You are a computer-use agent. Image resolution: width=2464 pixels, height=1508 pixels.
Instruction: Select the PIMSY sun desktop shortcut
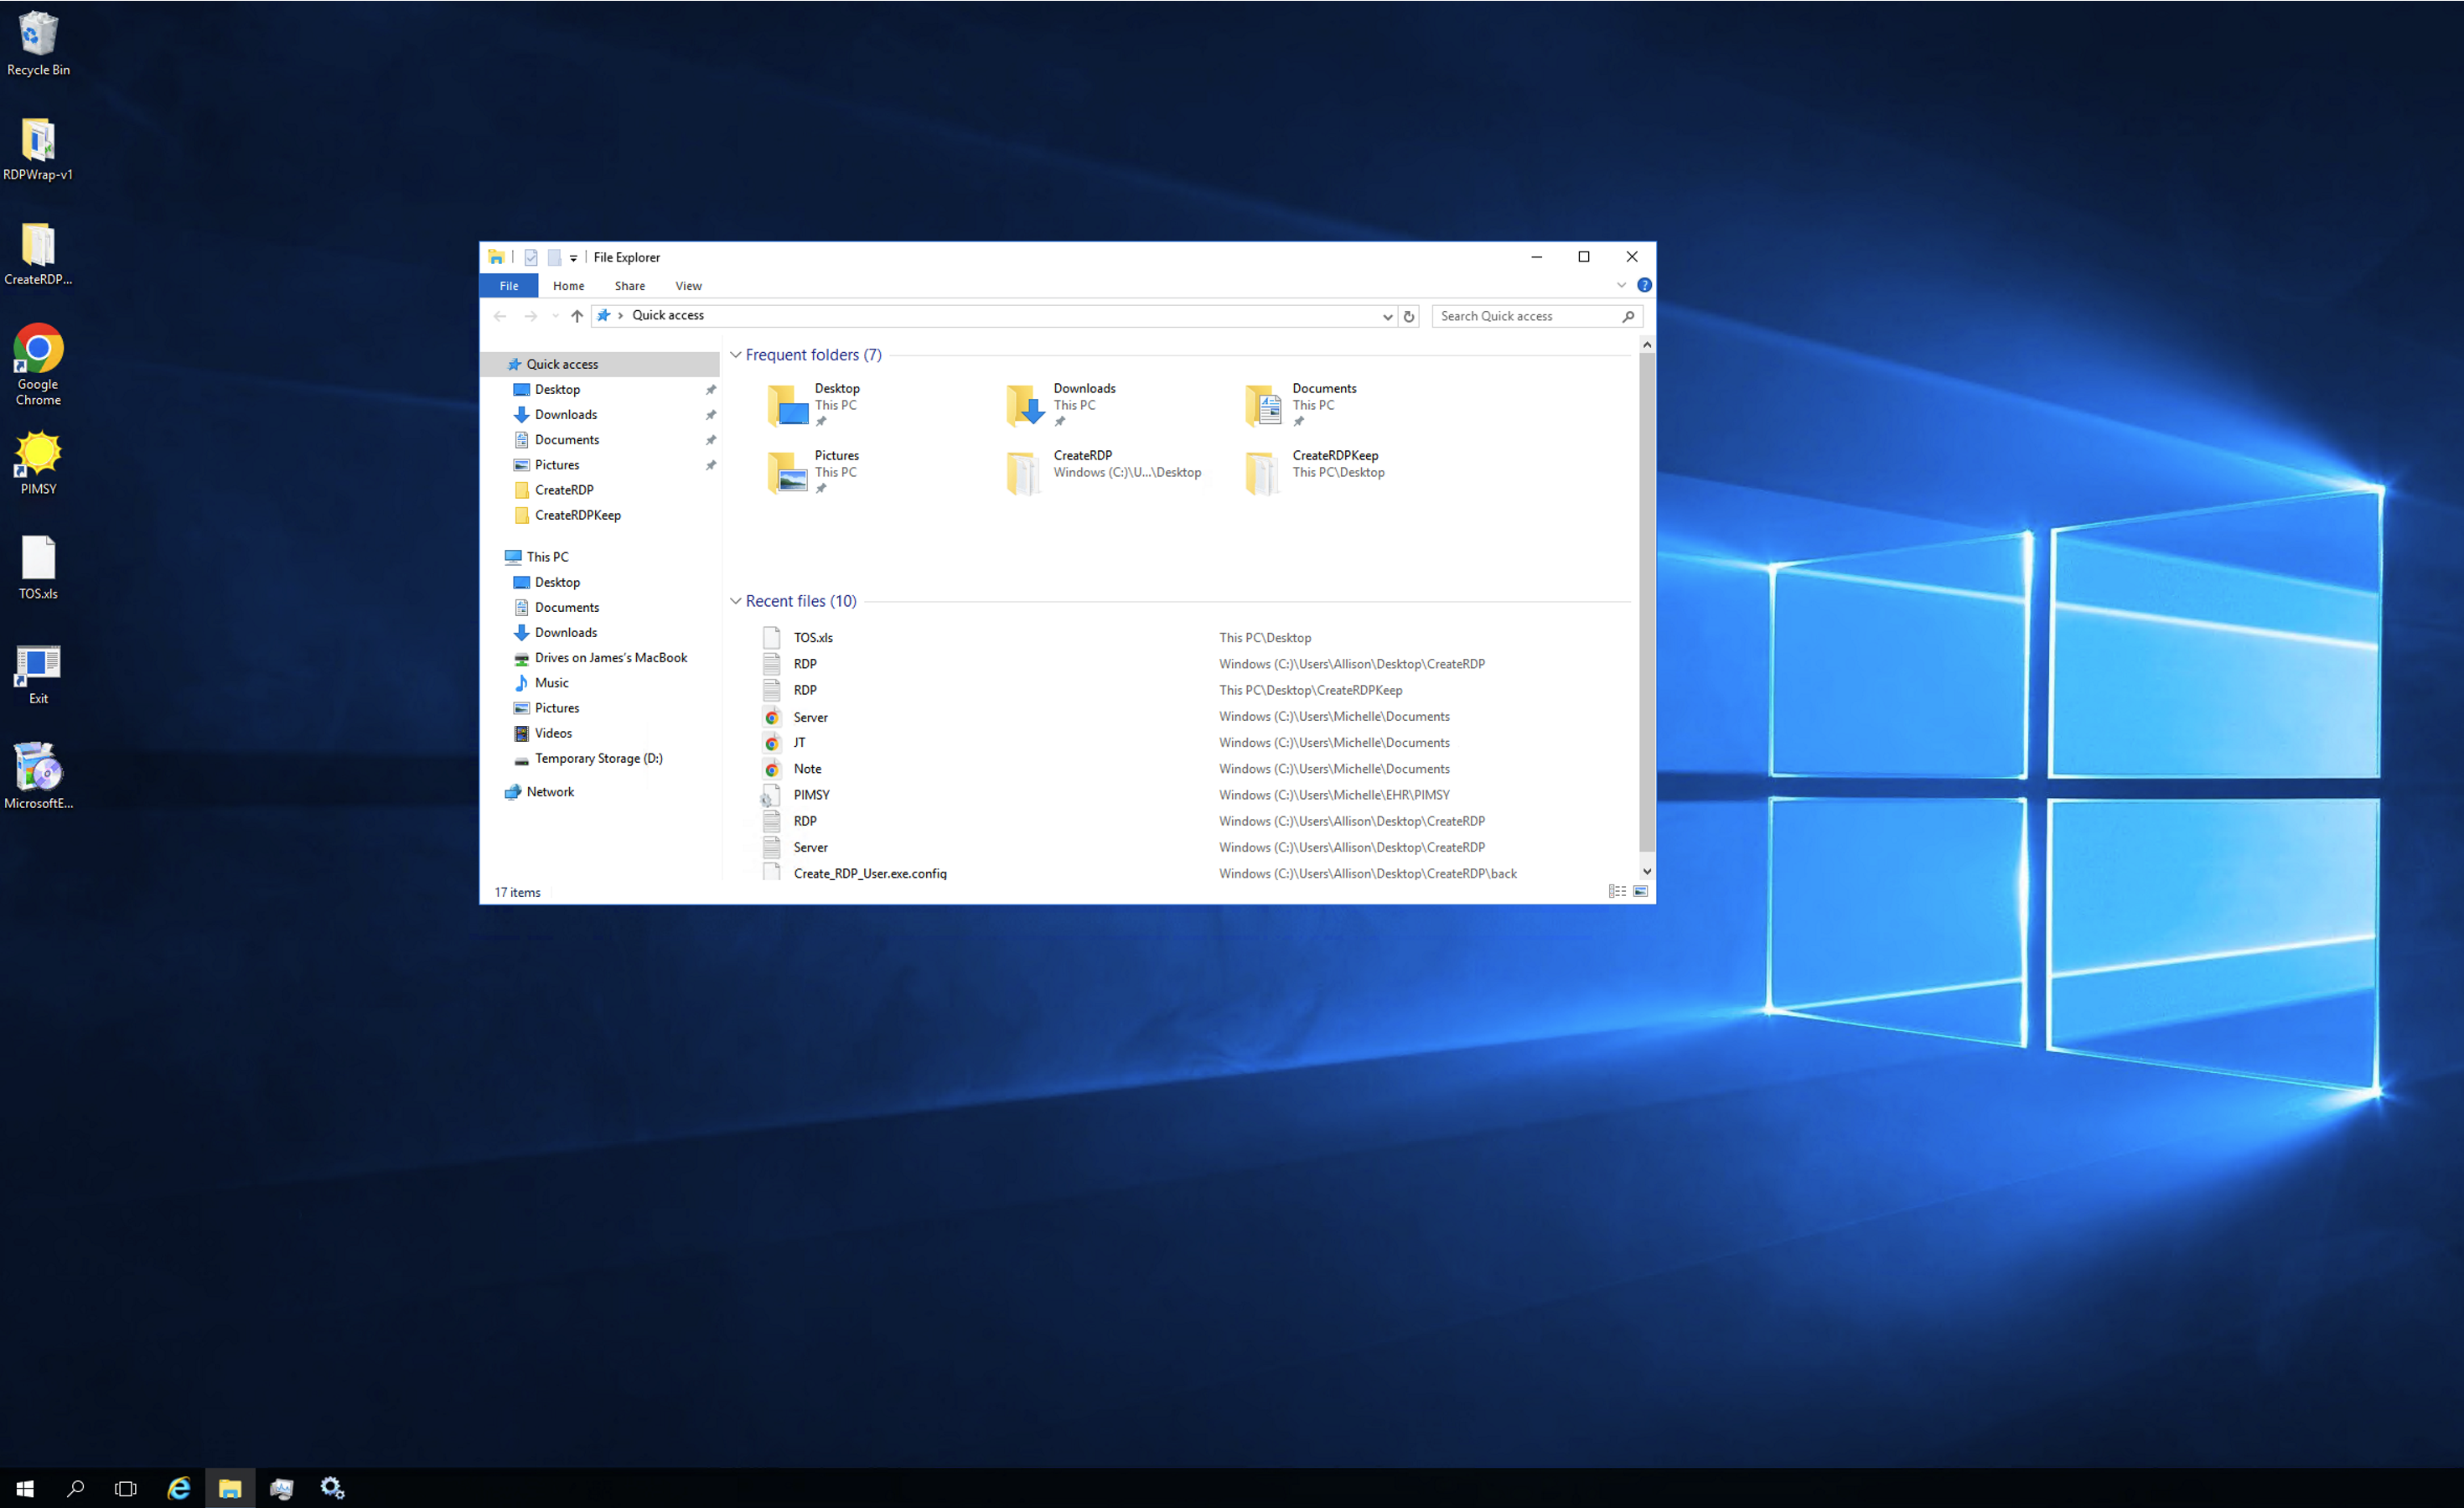(38, 462)
